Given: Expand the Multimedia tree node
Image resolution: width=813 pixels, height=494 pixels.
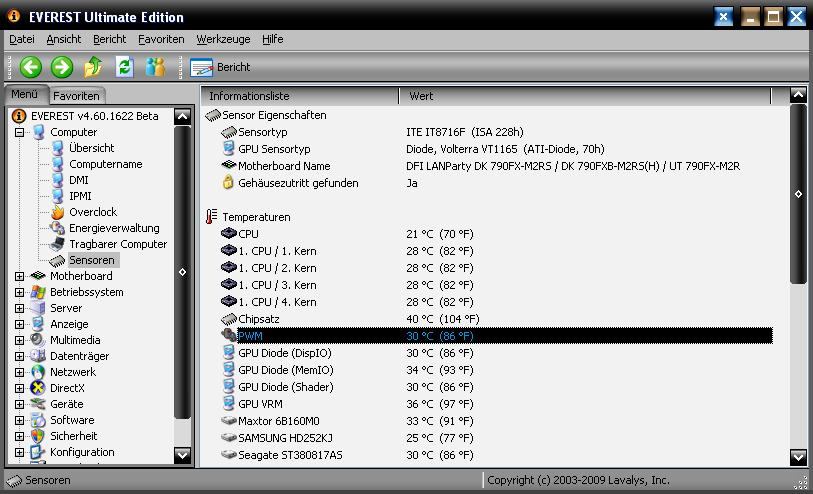Looking at the screenshot, I should [x=19, y=341].
